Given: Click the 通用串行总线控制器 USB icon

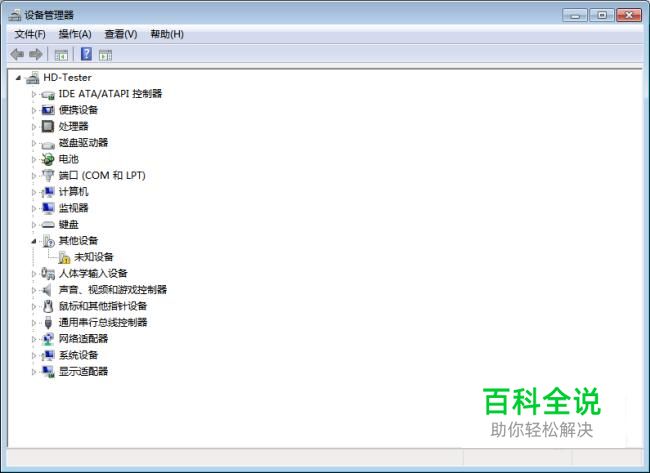Looking at the screenshot, I should 48,323.
